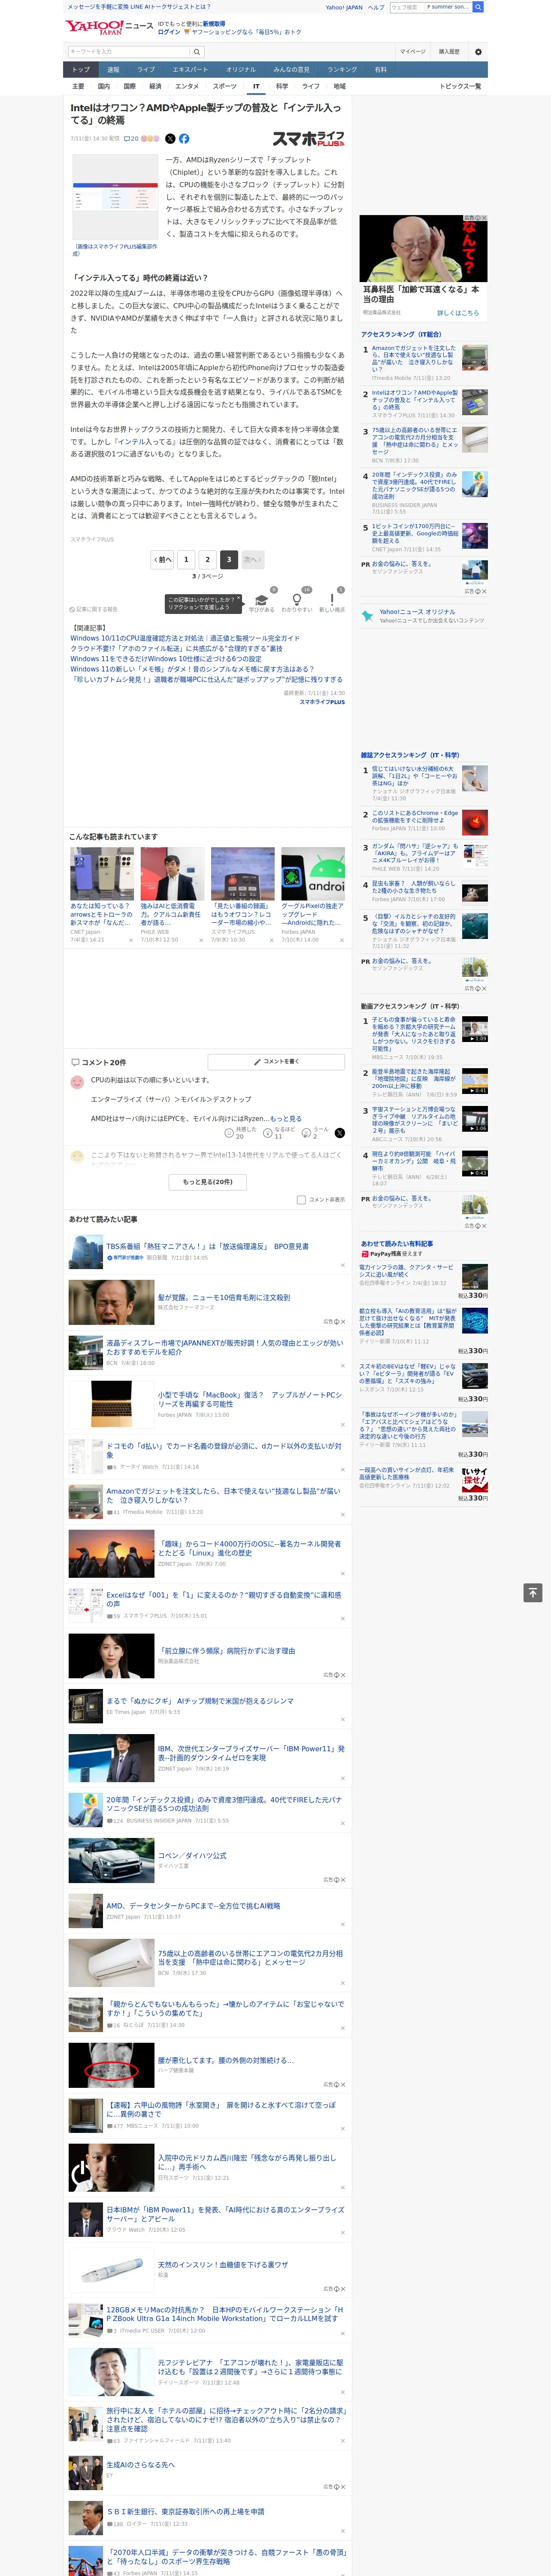Open the AMD、データセンターからPCまで article
551x2576 pixels.
click(x=193, y=1906)
